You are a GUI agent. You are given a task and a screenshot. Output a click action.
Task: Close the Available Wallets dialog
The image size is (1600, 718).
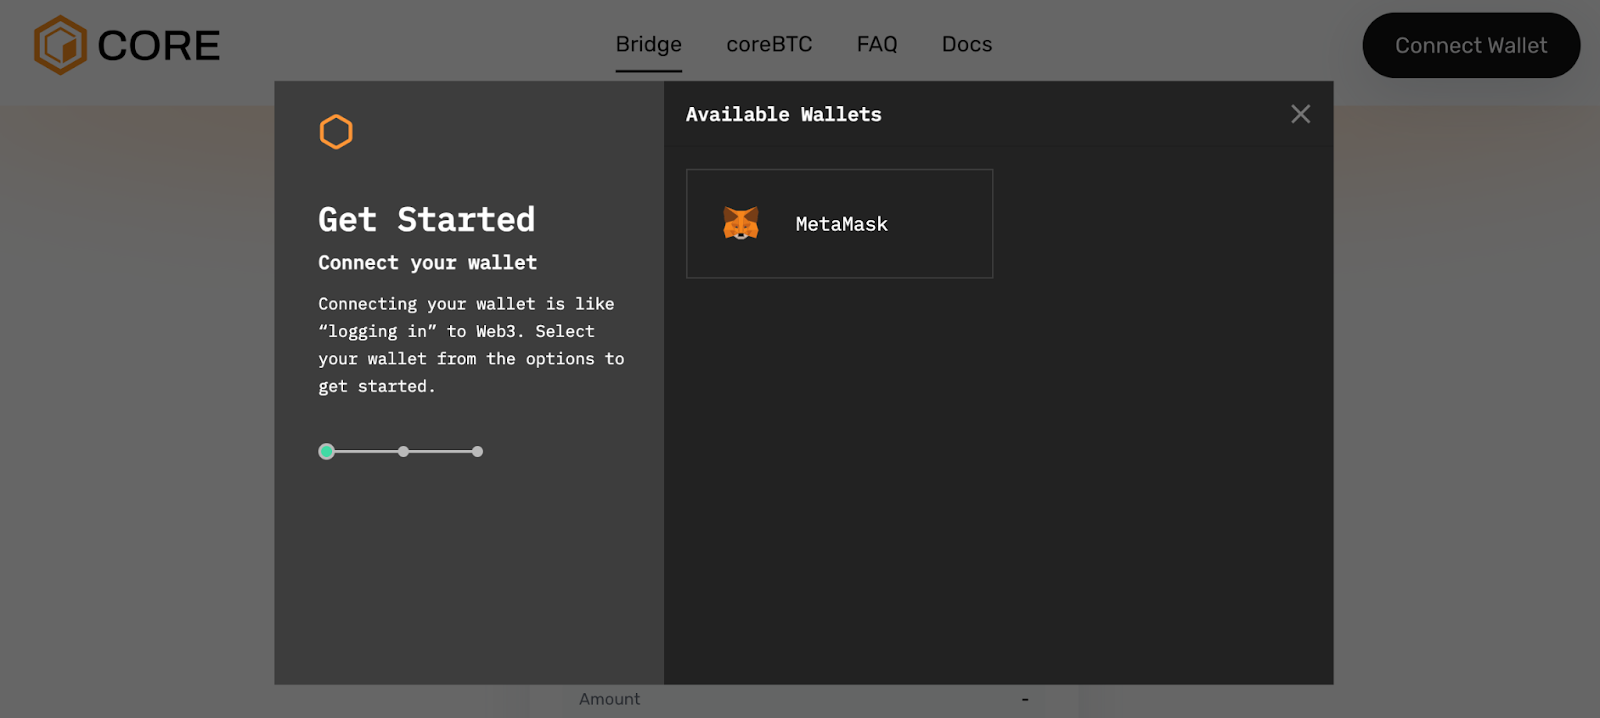point(1300,114)
